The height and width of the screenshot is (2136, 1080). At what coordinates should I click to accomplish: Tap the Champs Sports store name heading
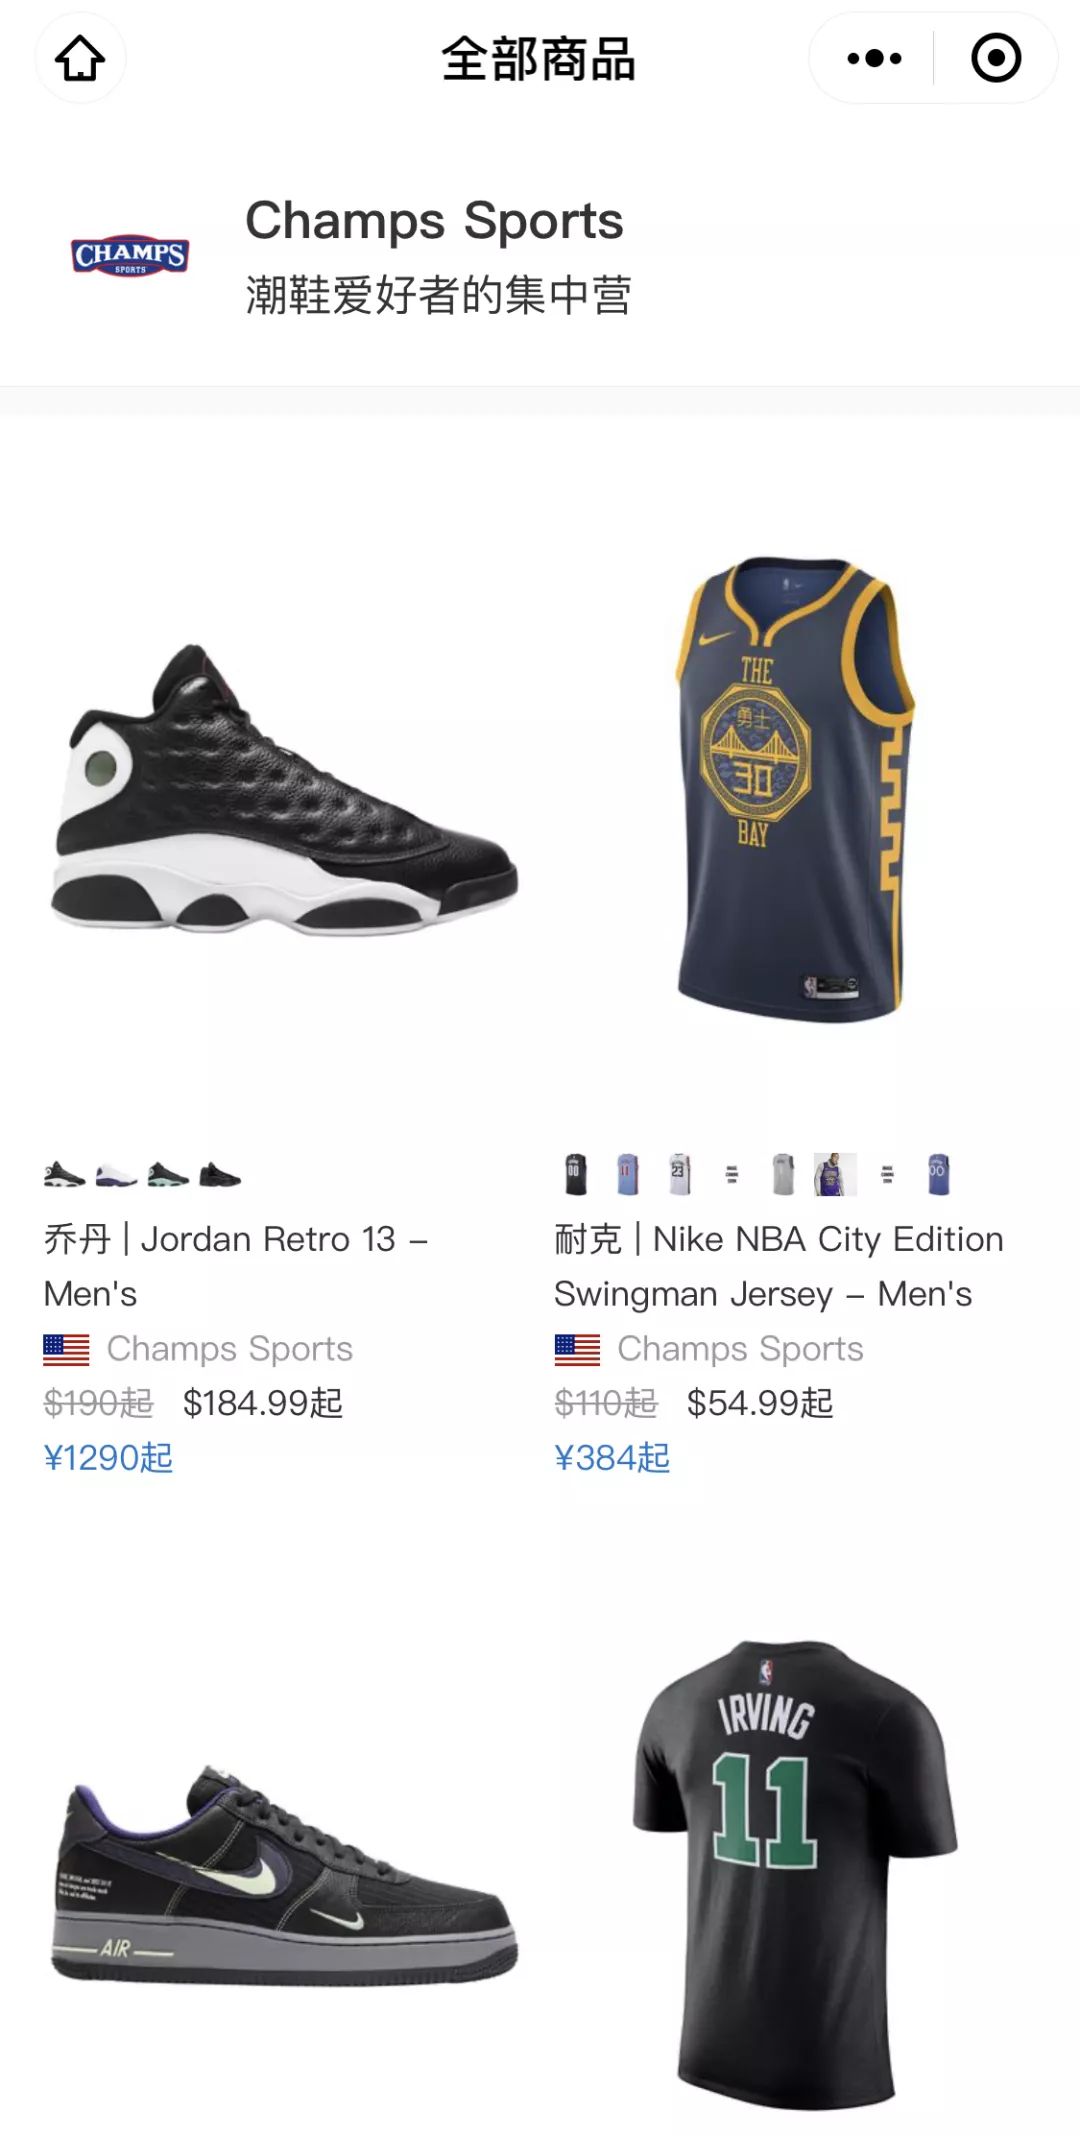[x=434, y=221]
